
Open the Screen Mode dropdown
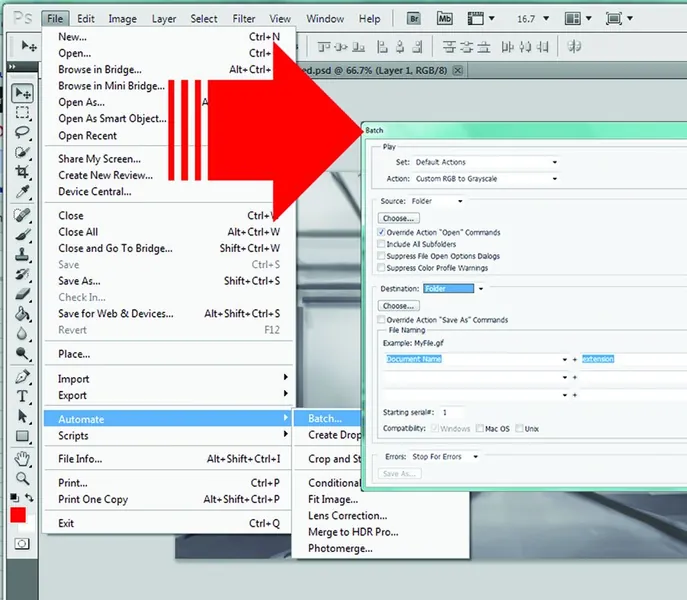click(x=619, y=18)
